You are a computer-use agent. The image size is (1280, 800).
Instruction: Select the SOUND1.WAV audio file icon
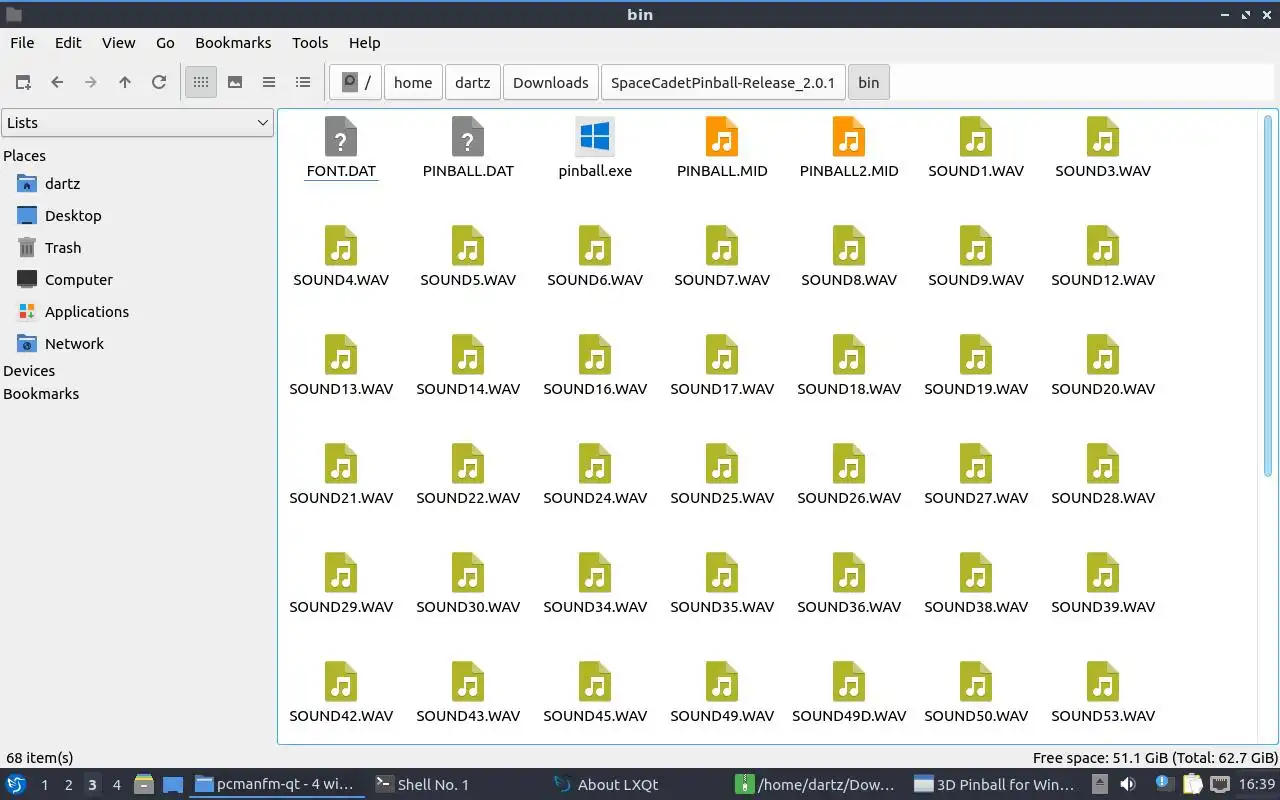coord(976,137)
